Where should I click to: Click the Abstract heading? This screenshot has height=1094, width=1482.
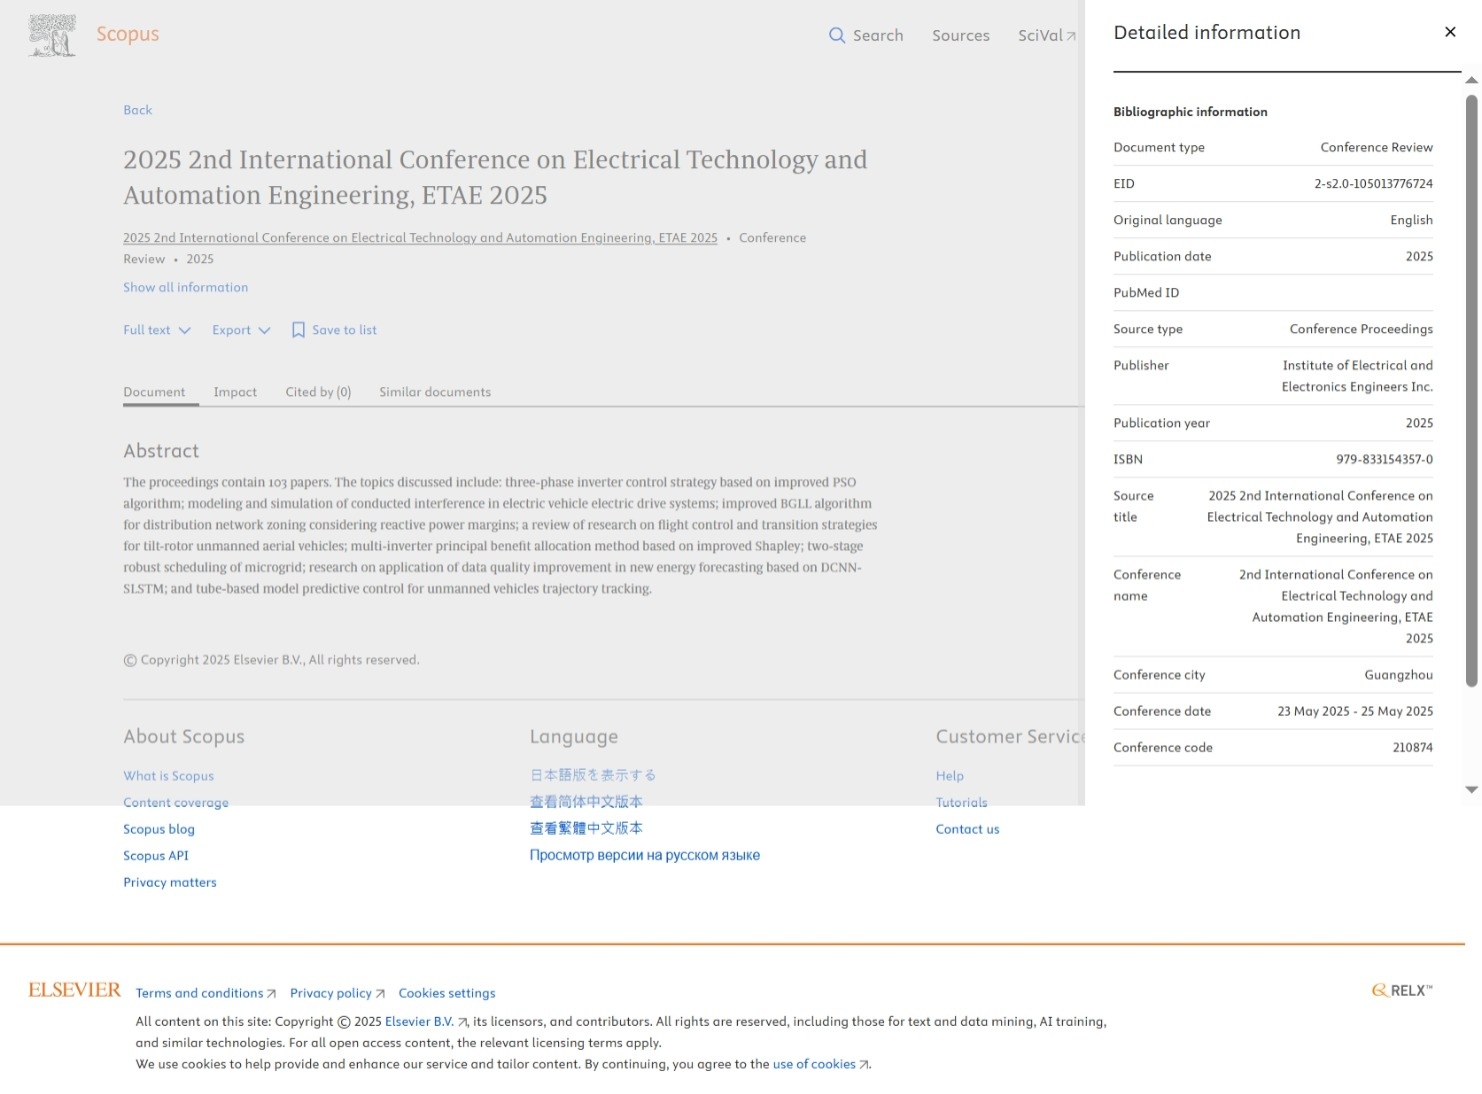161,451
